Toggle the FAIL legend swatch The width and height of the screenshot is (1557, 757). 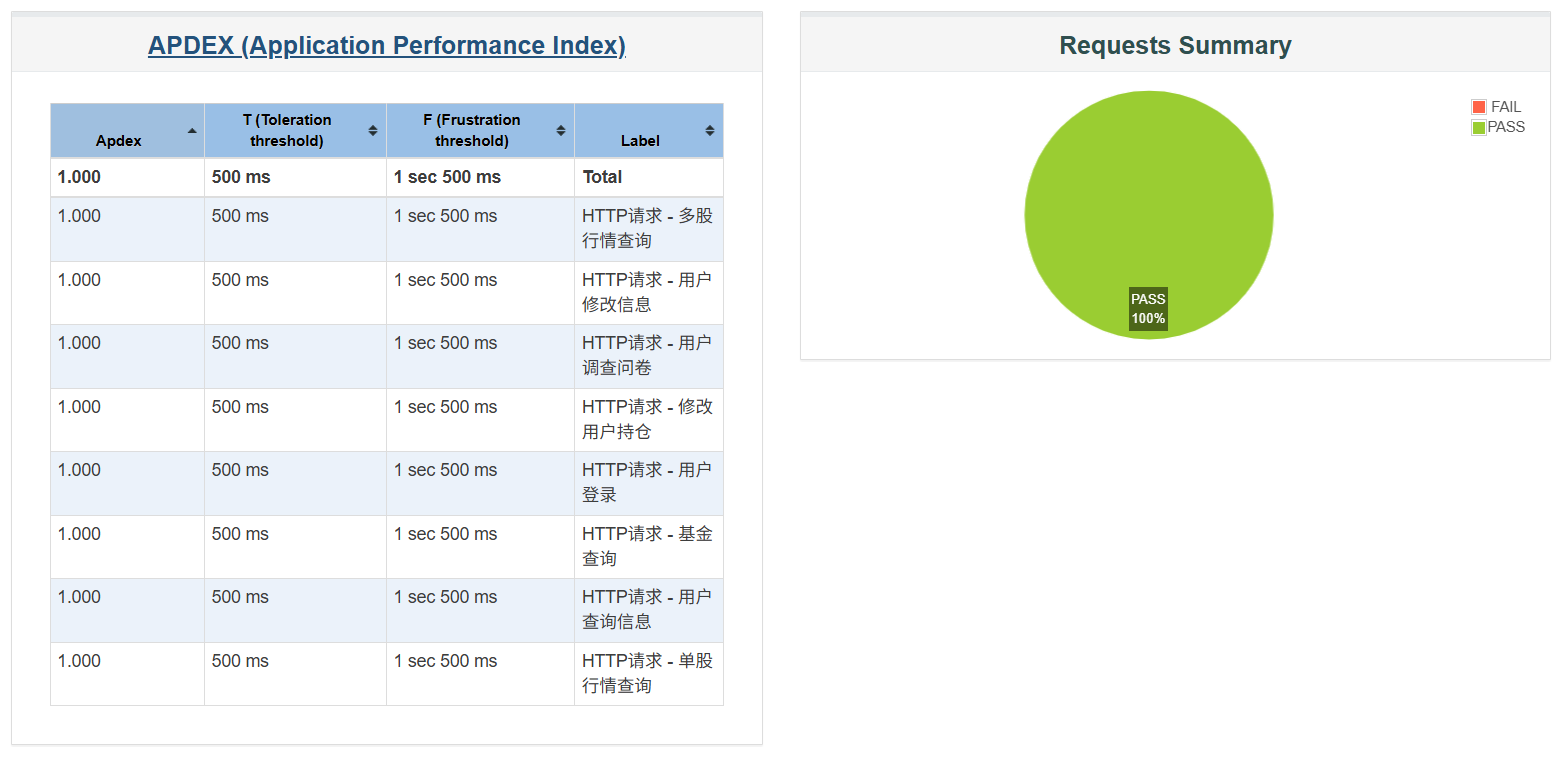point(1479,107)
